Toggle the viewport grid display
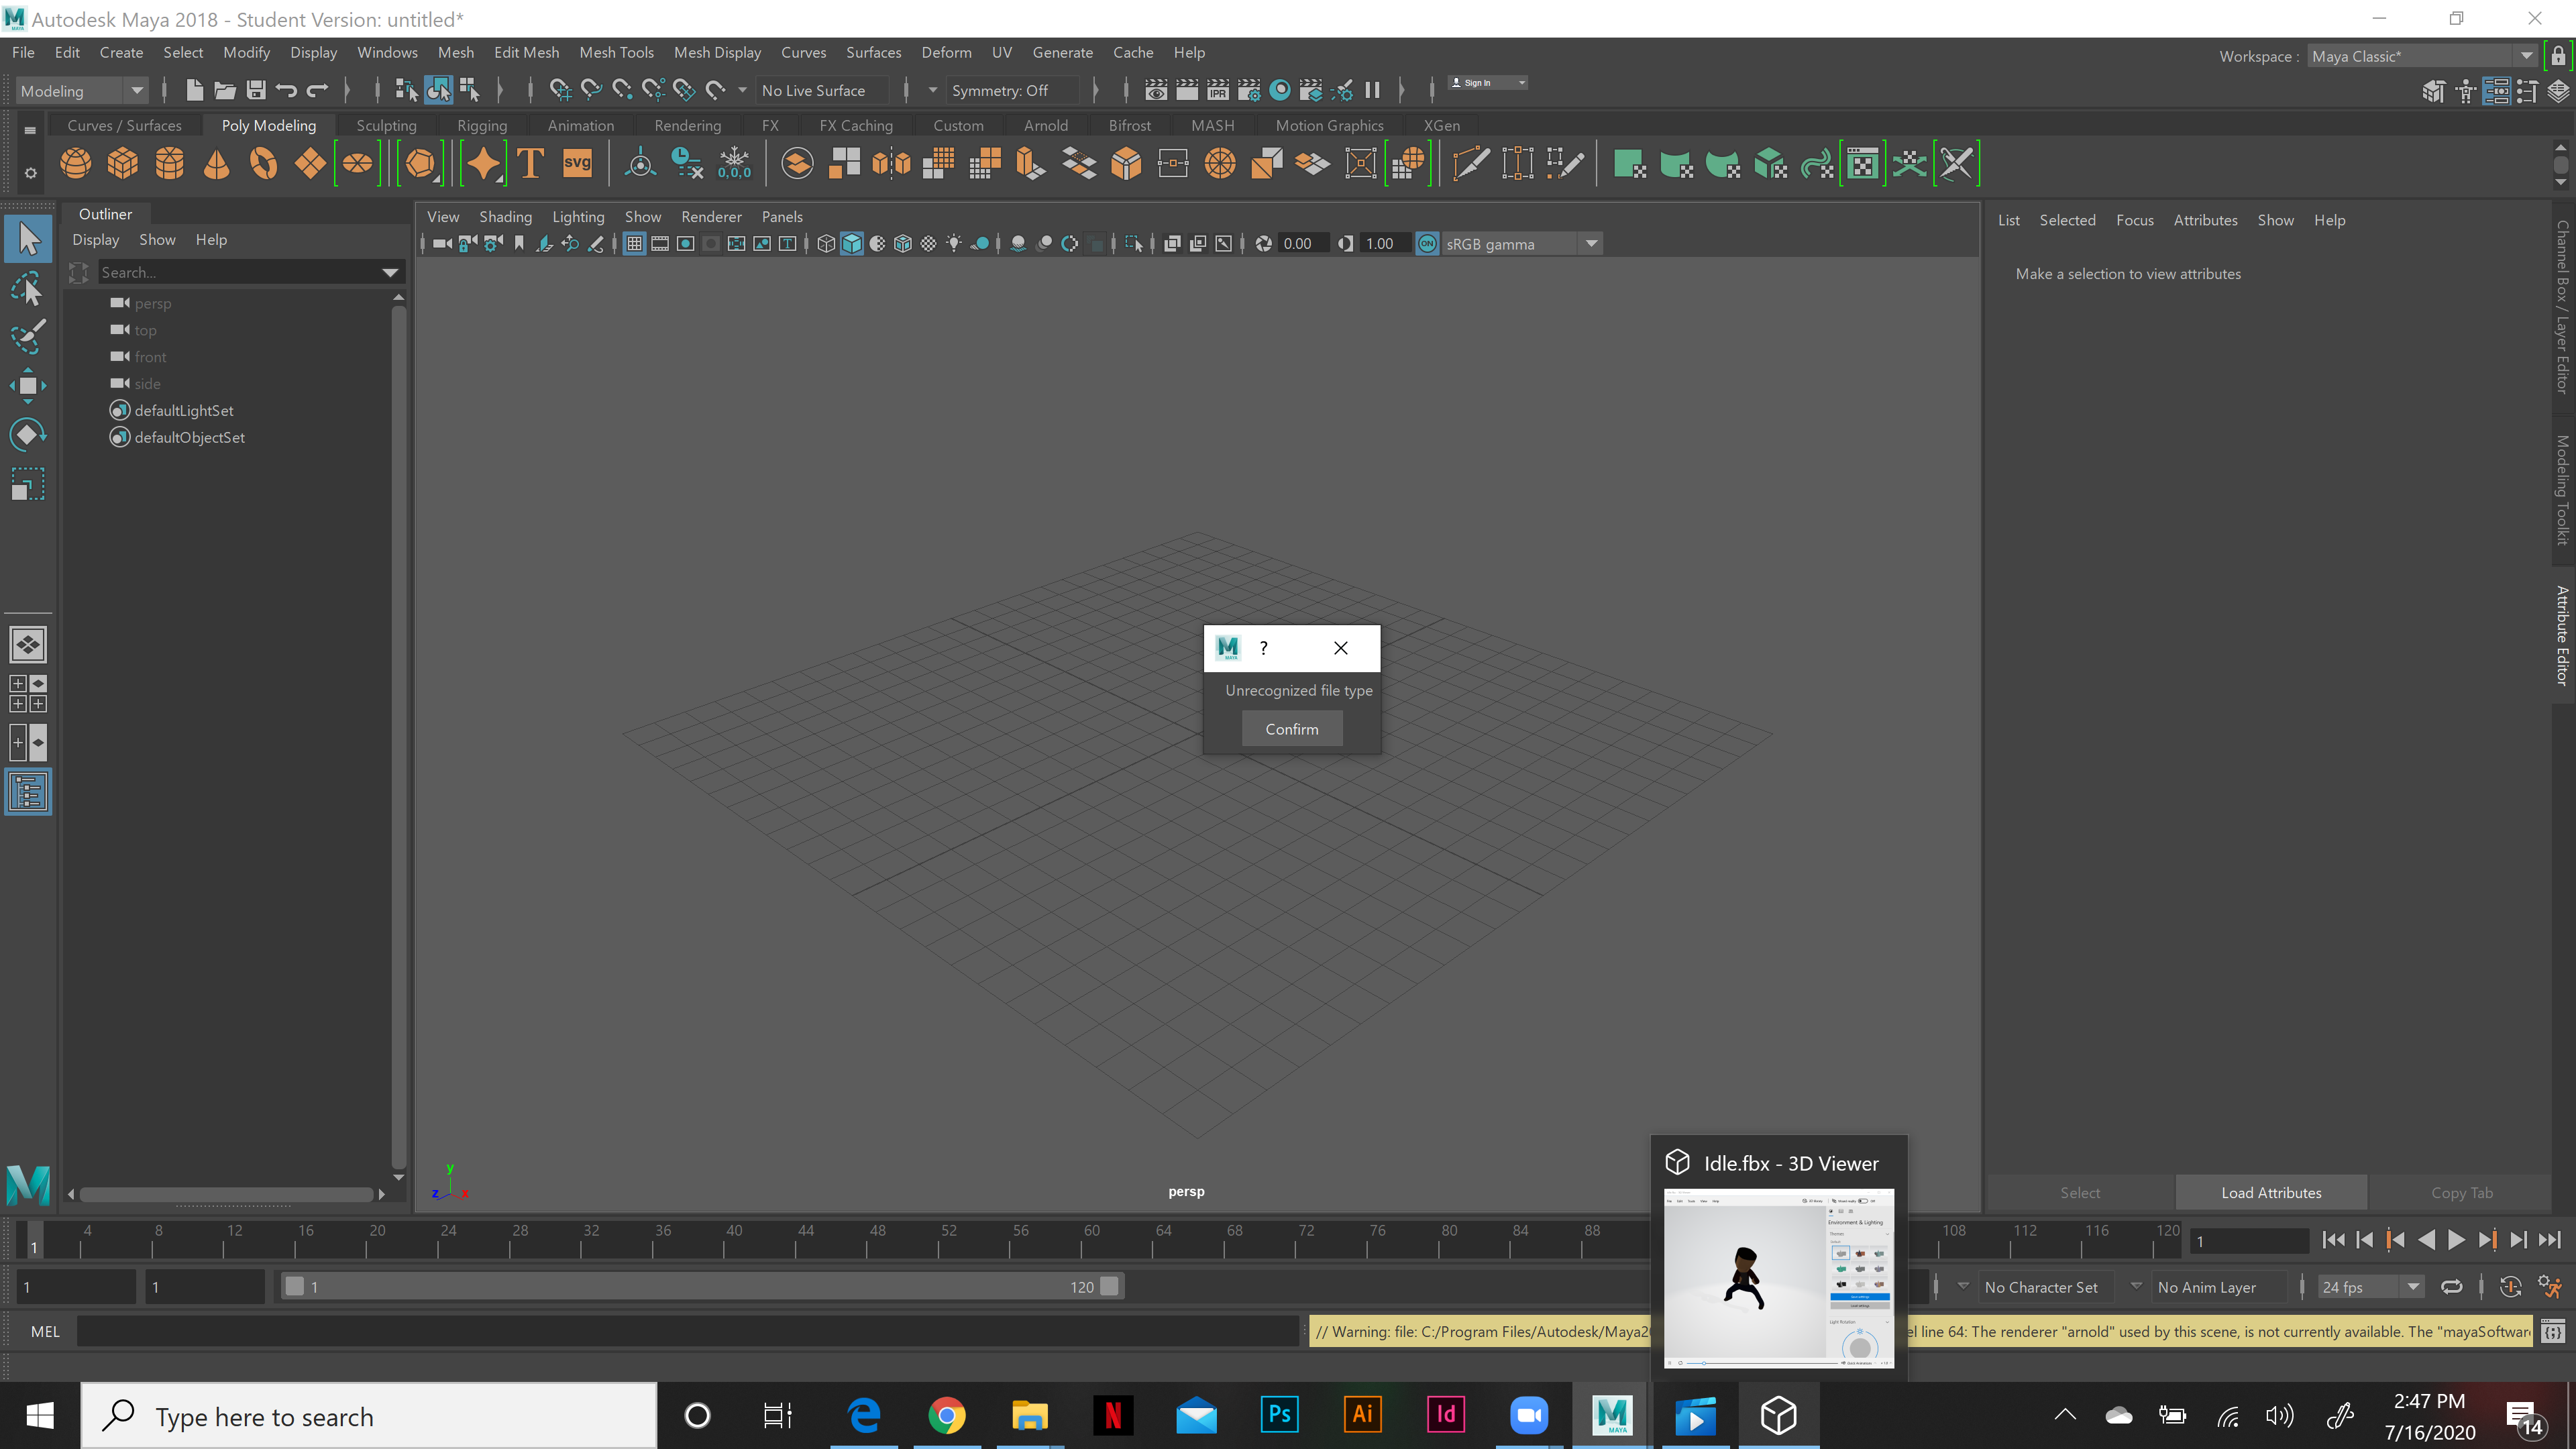This screenshot has width=2576, height=1449. (x=634, y=244)
